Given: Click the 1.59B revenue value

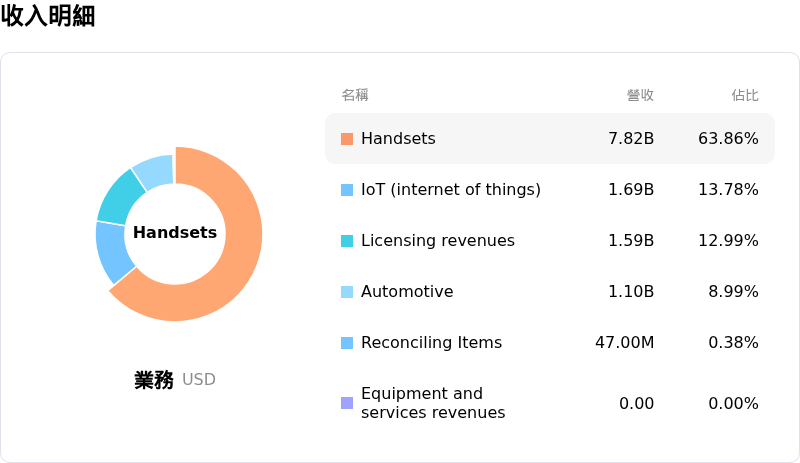Looking at the screenshot, I should (x=631, y=240).
